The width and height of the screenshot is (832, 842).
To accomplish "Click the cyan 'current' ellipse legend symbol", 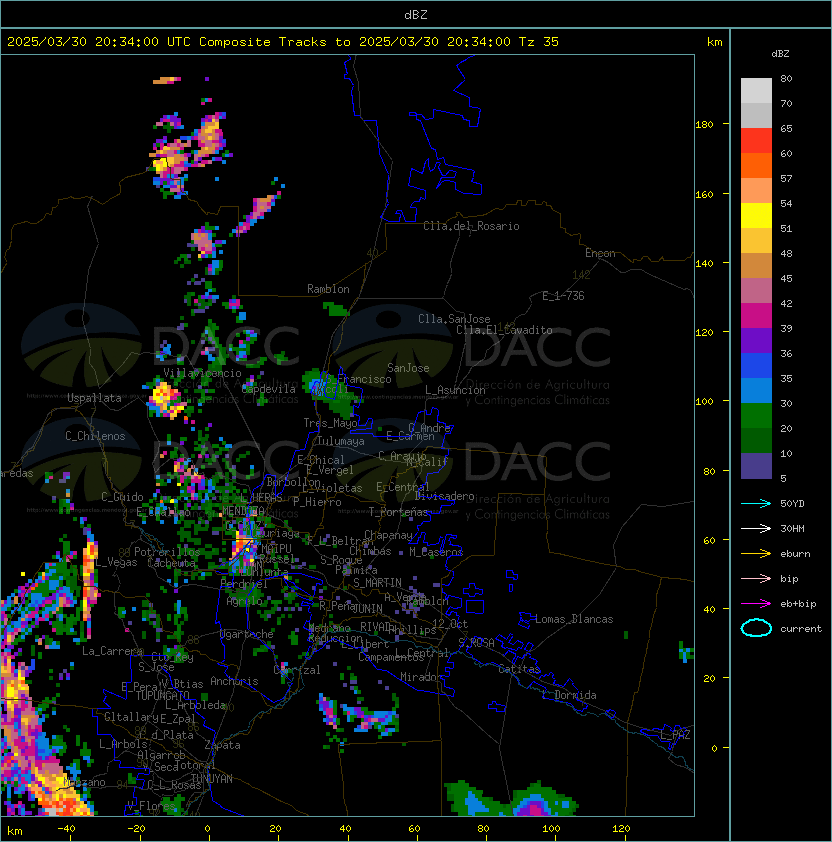I will (x=756, y=628).
